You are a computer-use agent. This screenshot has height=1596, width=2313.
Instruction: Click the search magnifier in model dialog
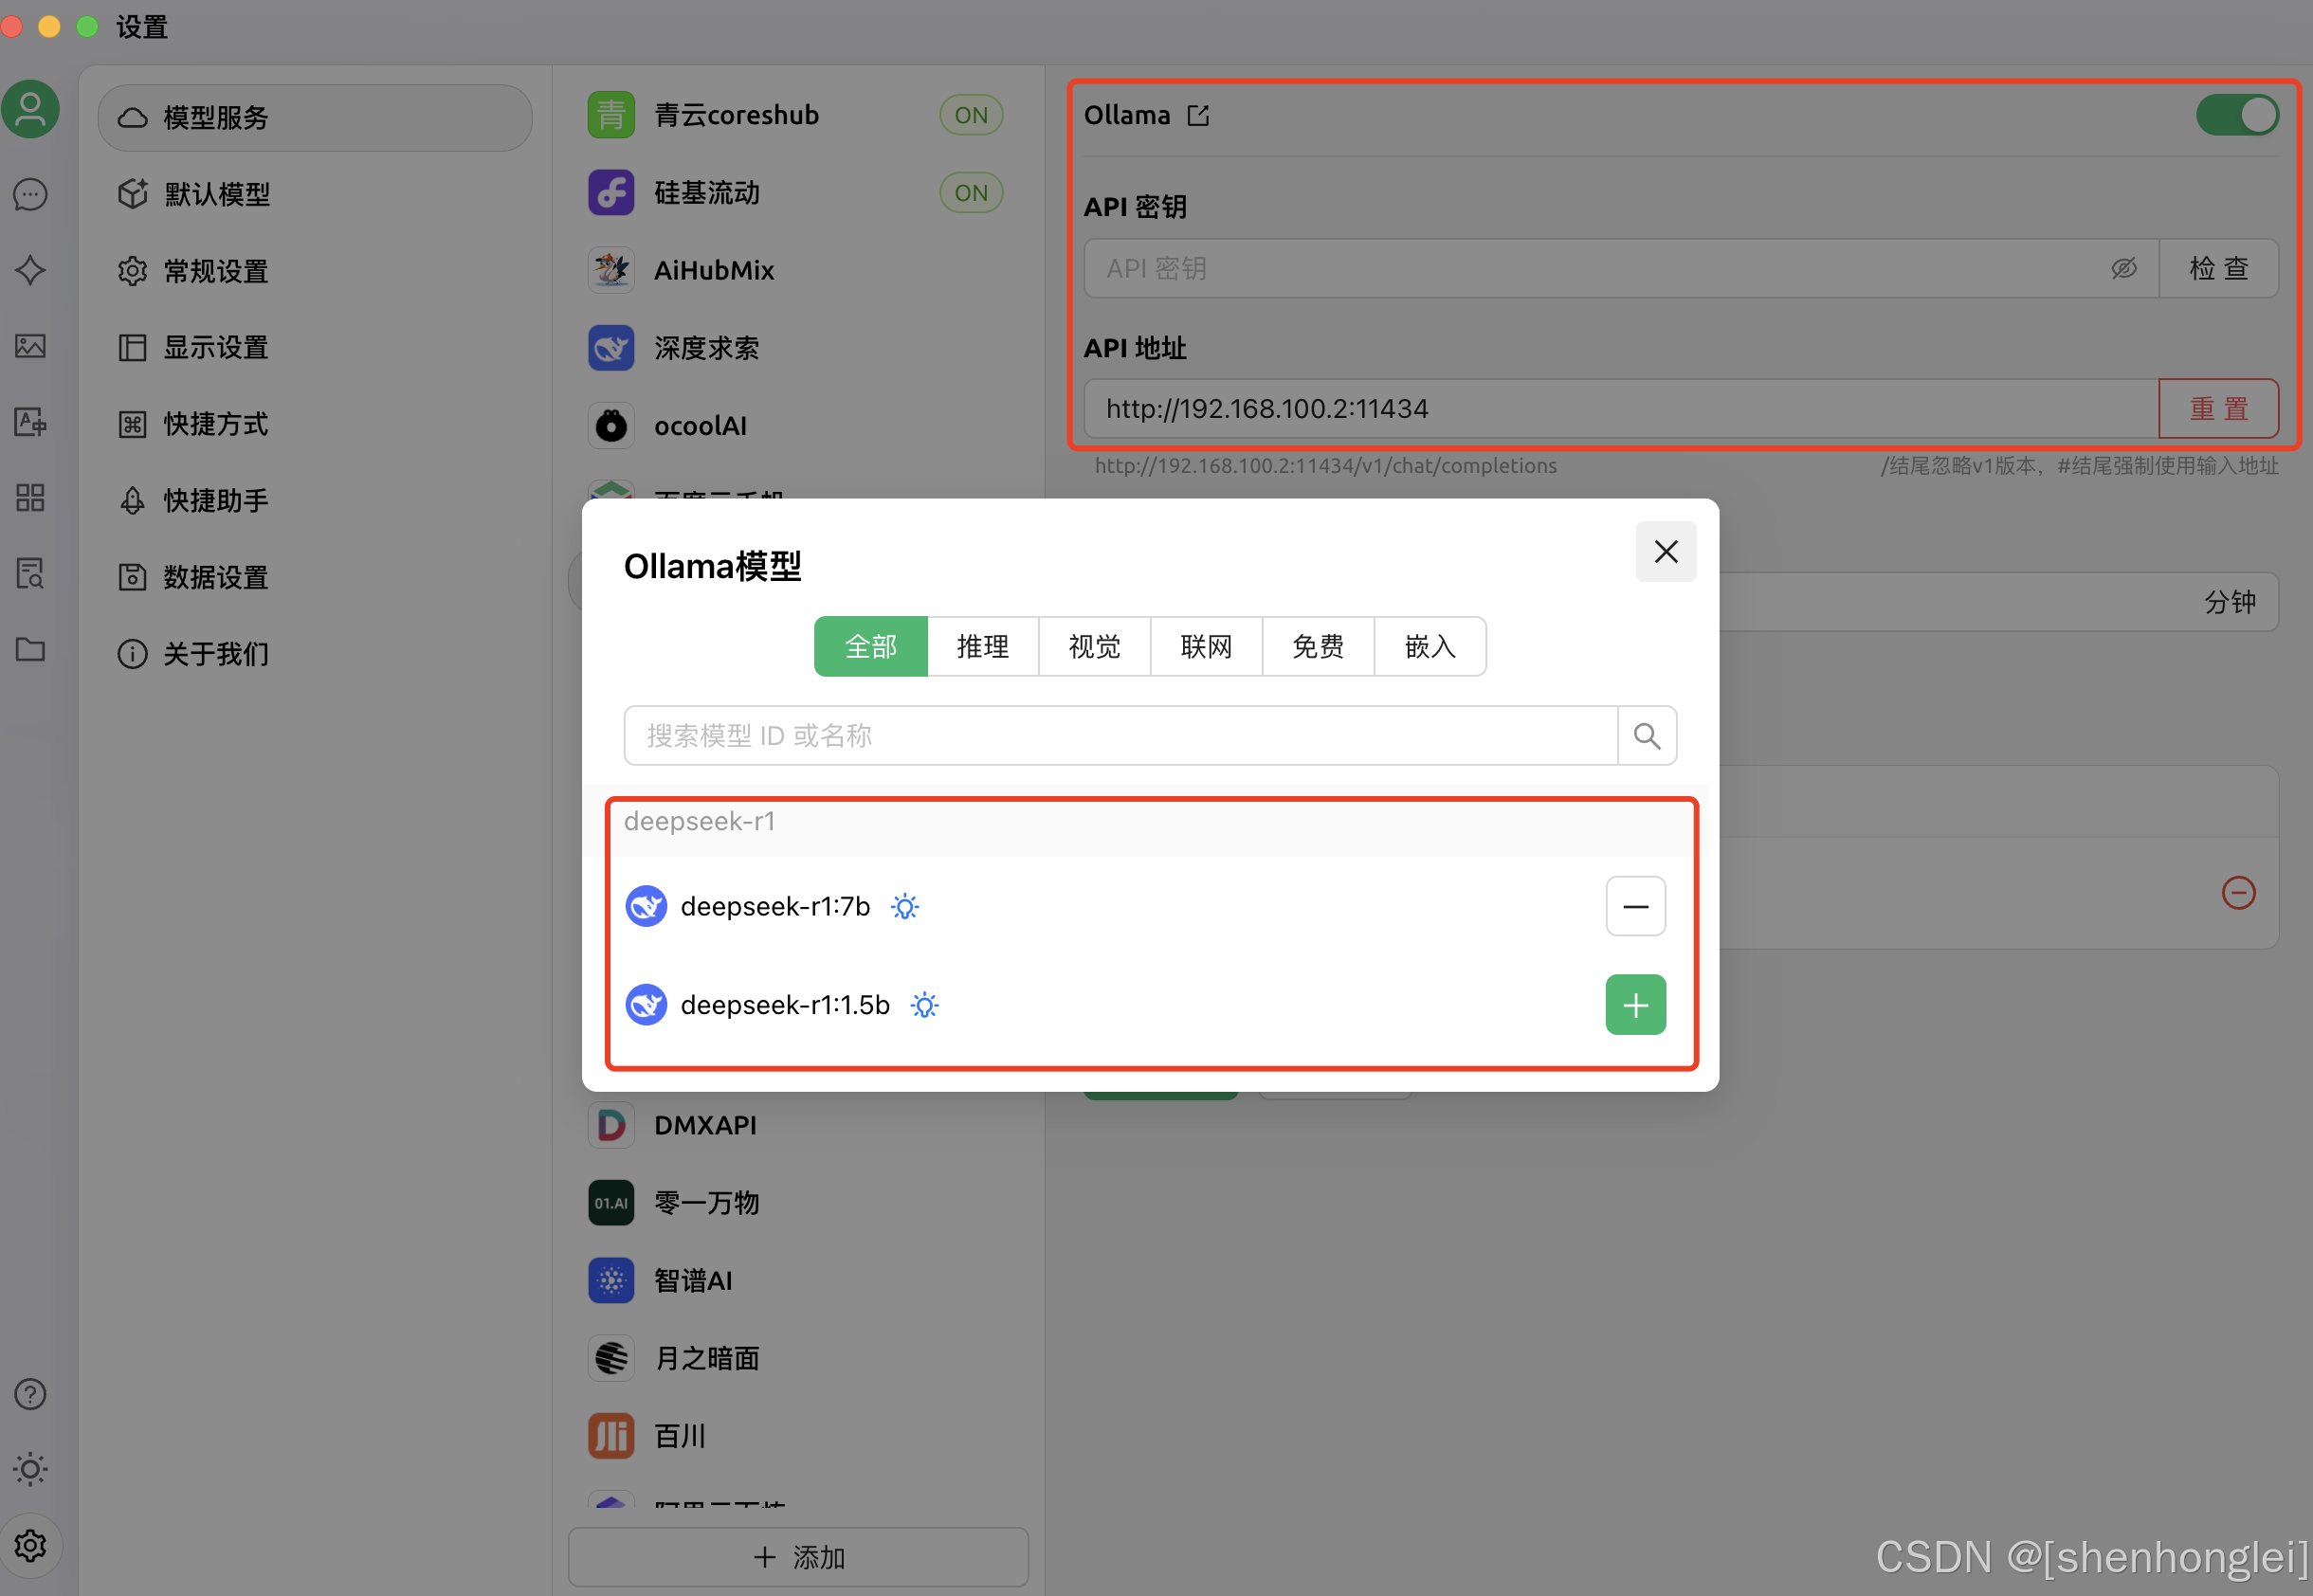[x=1646, y=736]
